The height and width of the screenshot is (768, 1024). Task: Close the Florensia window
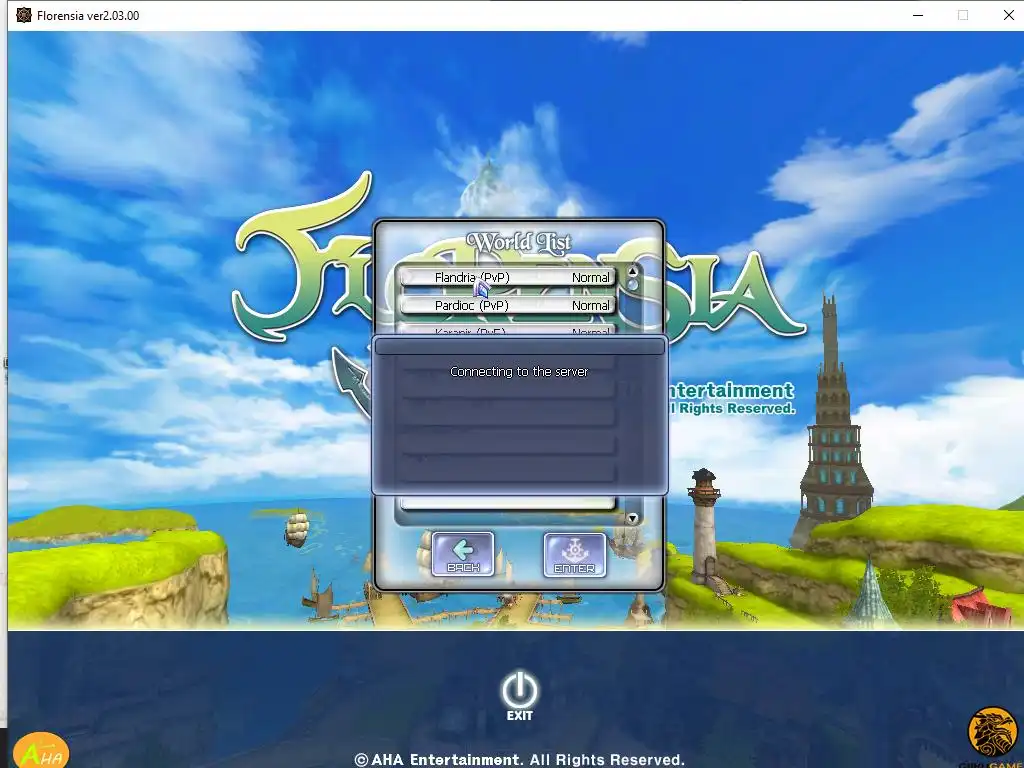1008,15
